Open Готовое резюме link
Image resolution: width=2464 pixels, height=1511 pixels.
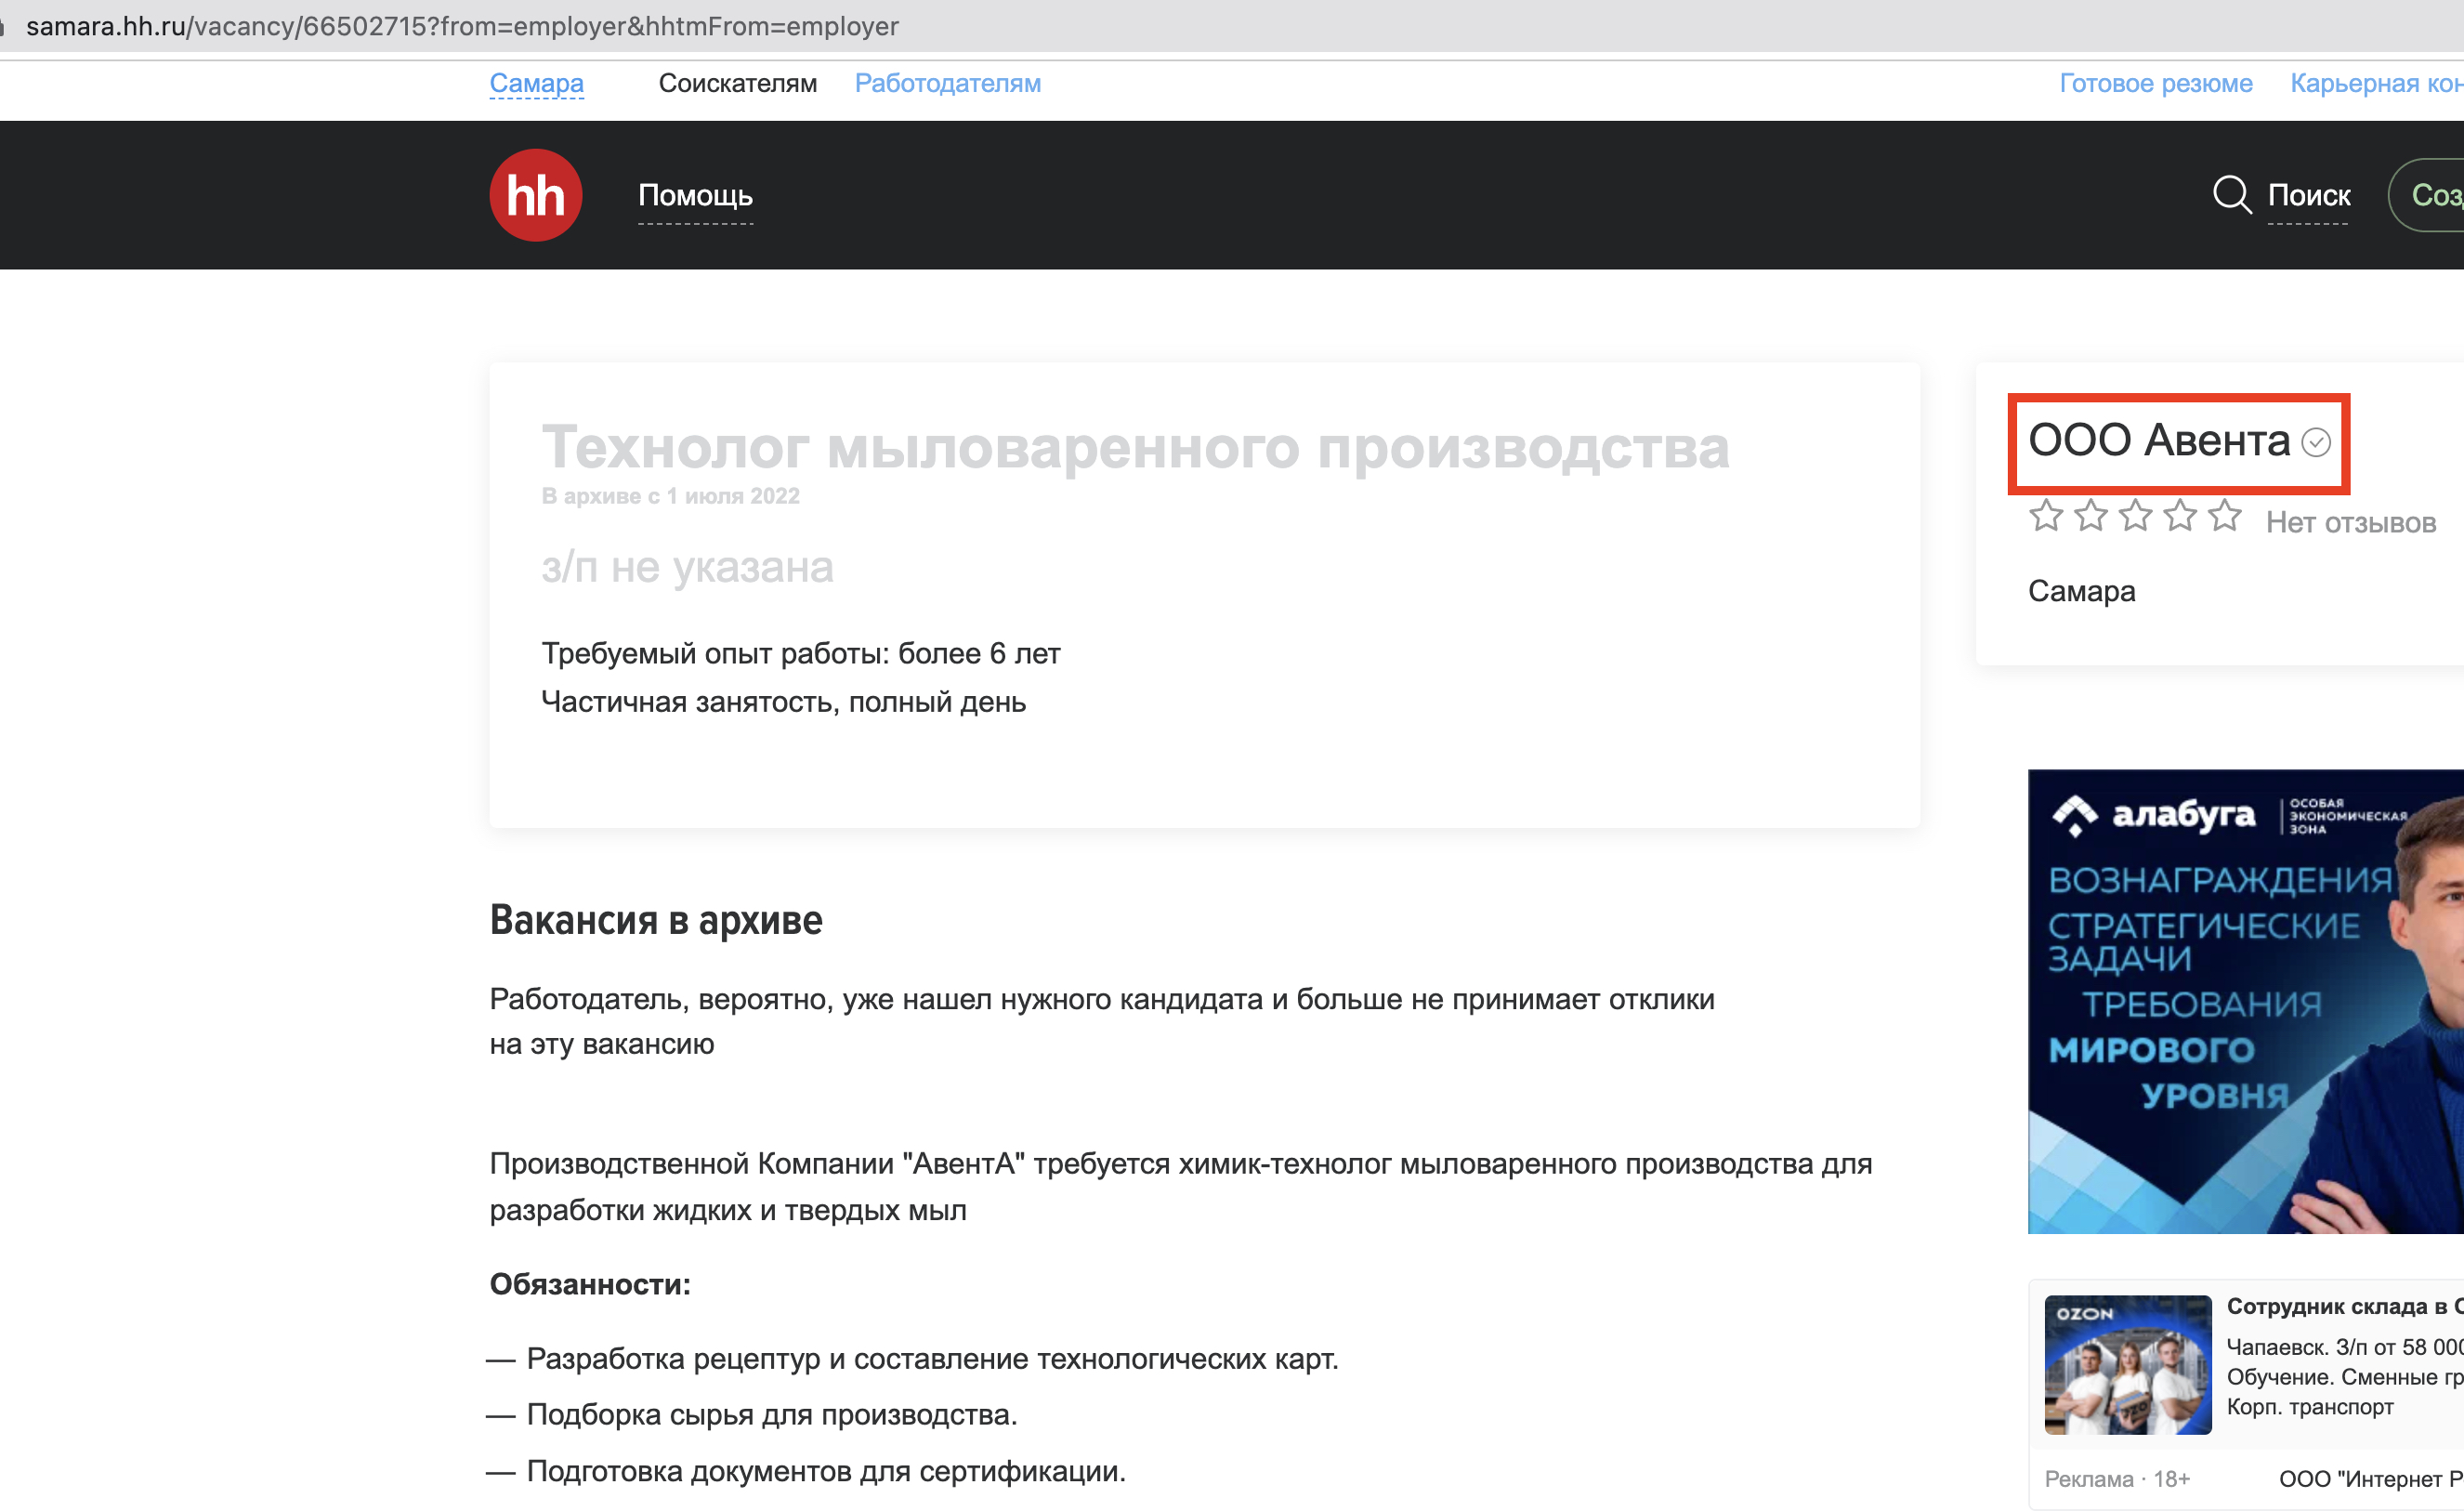click(2155, 83)
